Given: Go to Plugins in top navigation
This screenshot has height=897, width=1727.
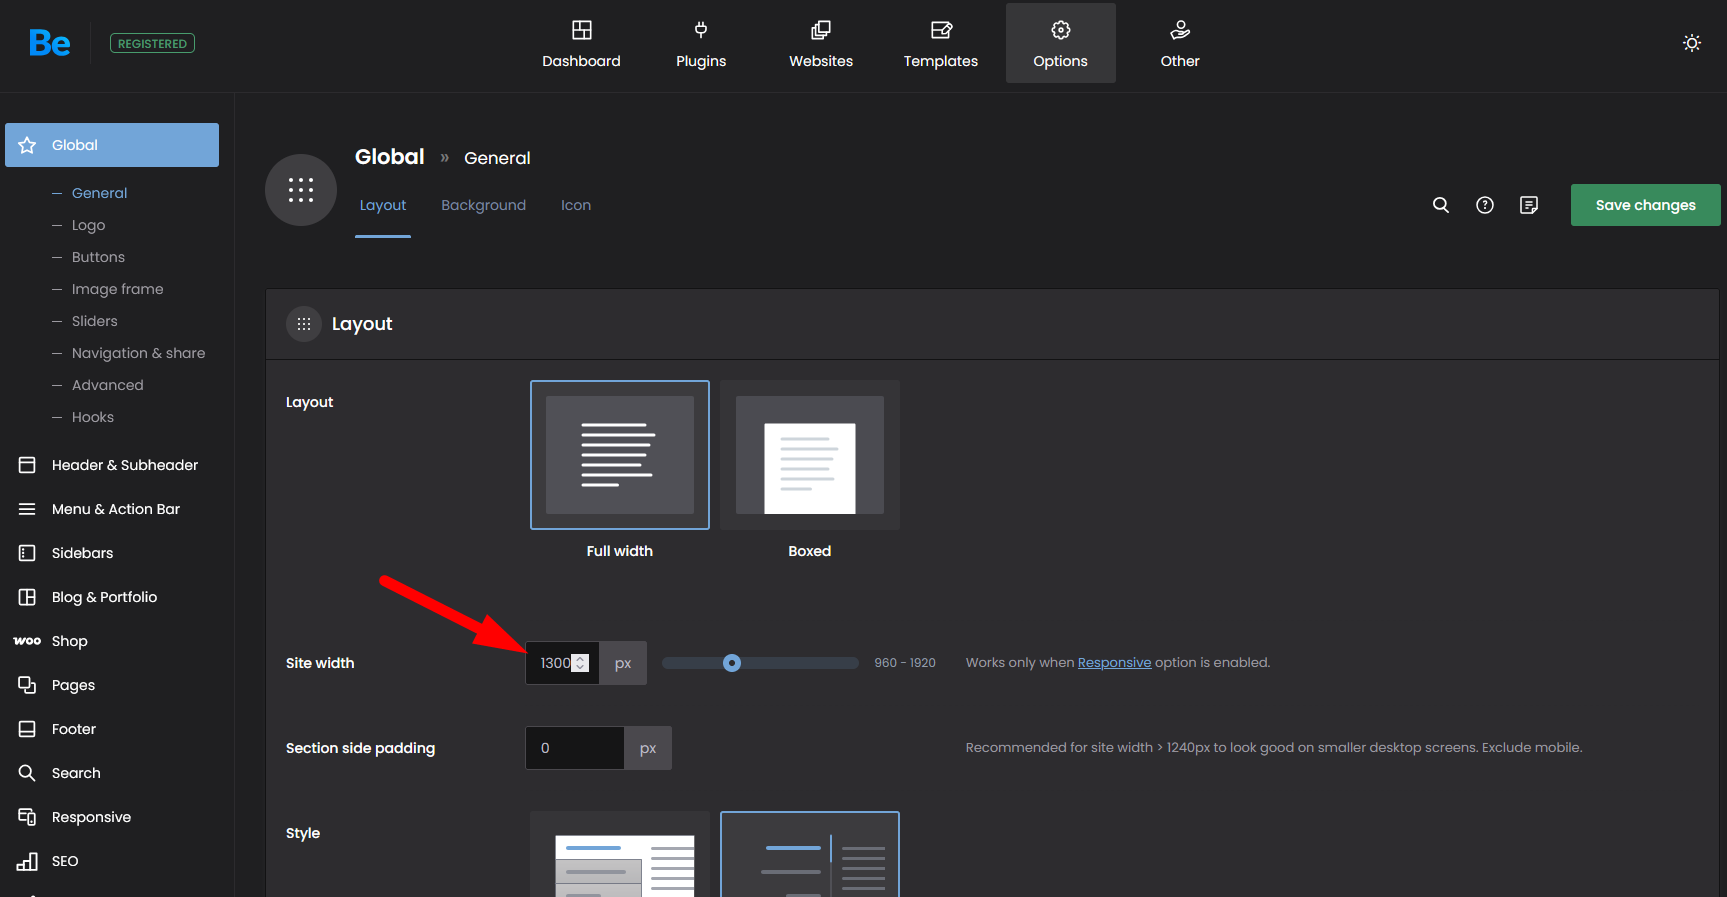Looking at the screenshot, I should (x=701, y=44).
